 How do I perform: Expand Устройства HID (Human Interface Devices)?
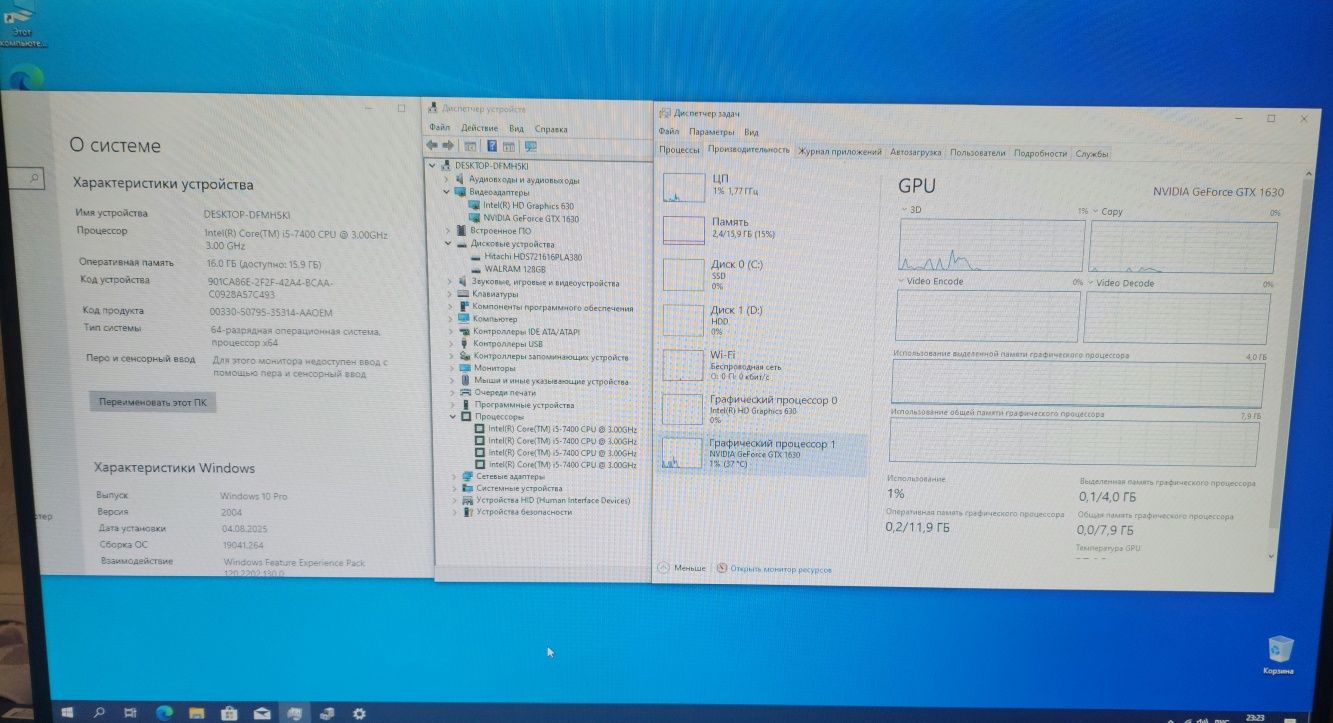[x=454, y=500]
